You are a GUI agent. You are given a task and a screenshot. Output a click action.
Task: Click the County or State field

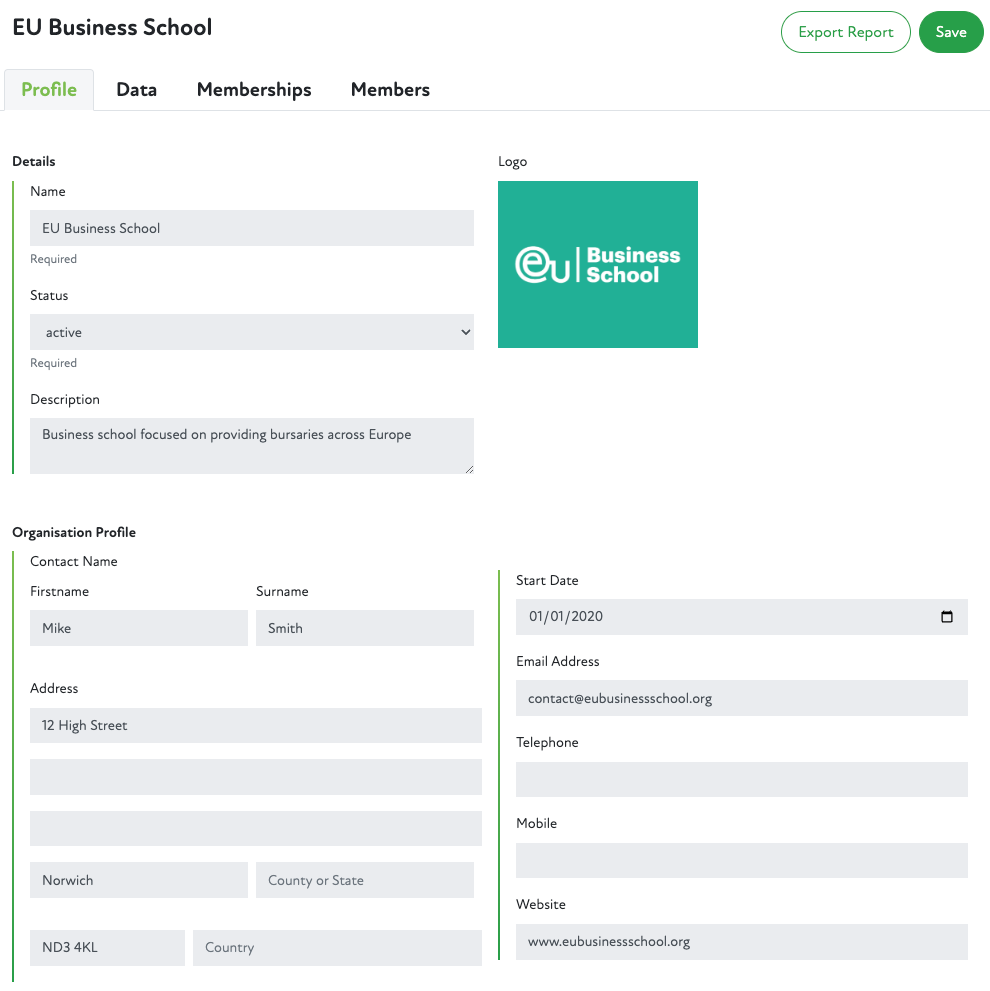[x=364, y=880]
